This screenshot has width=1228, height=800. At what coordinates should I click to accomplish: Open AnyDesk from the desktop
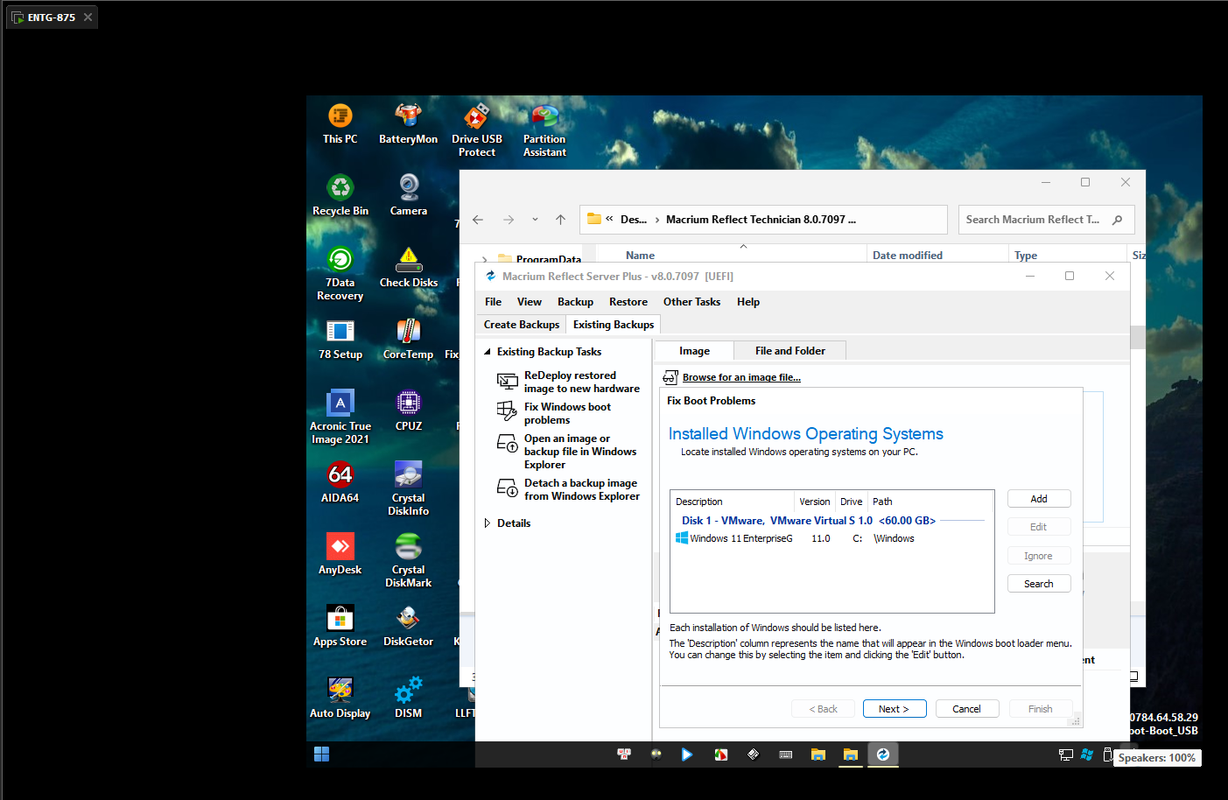tap(340, 554)
